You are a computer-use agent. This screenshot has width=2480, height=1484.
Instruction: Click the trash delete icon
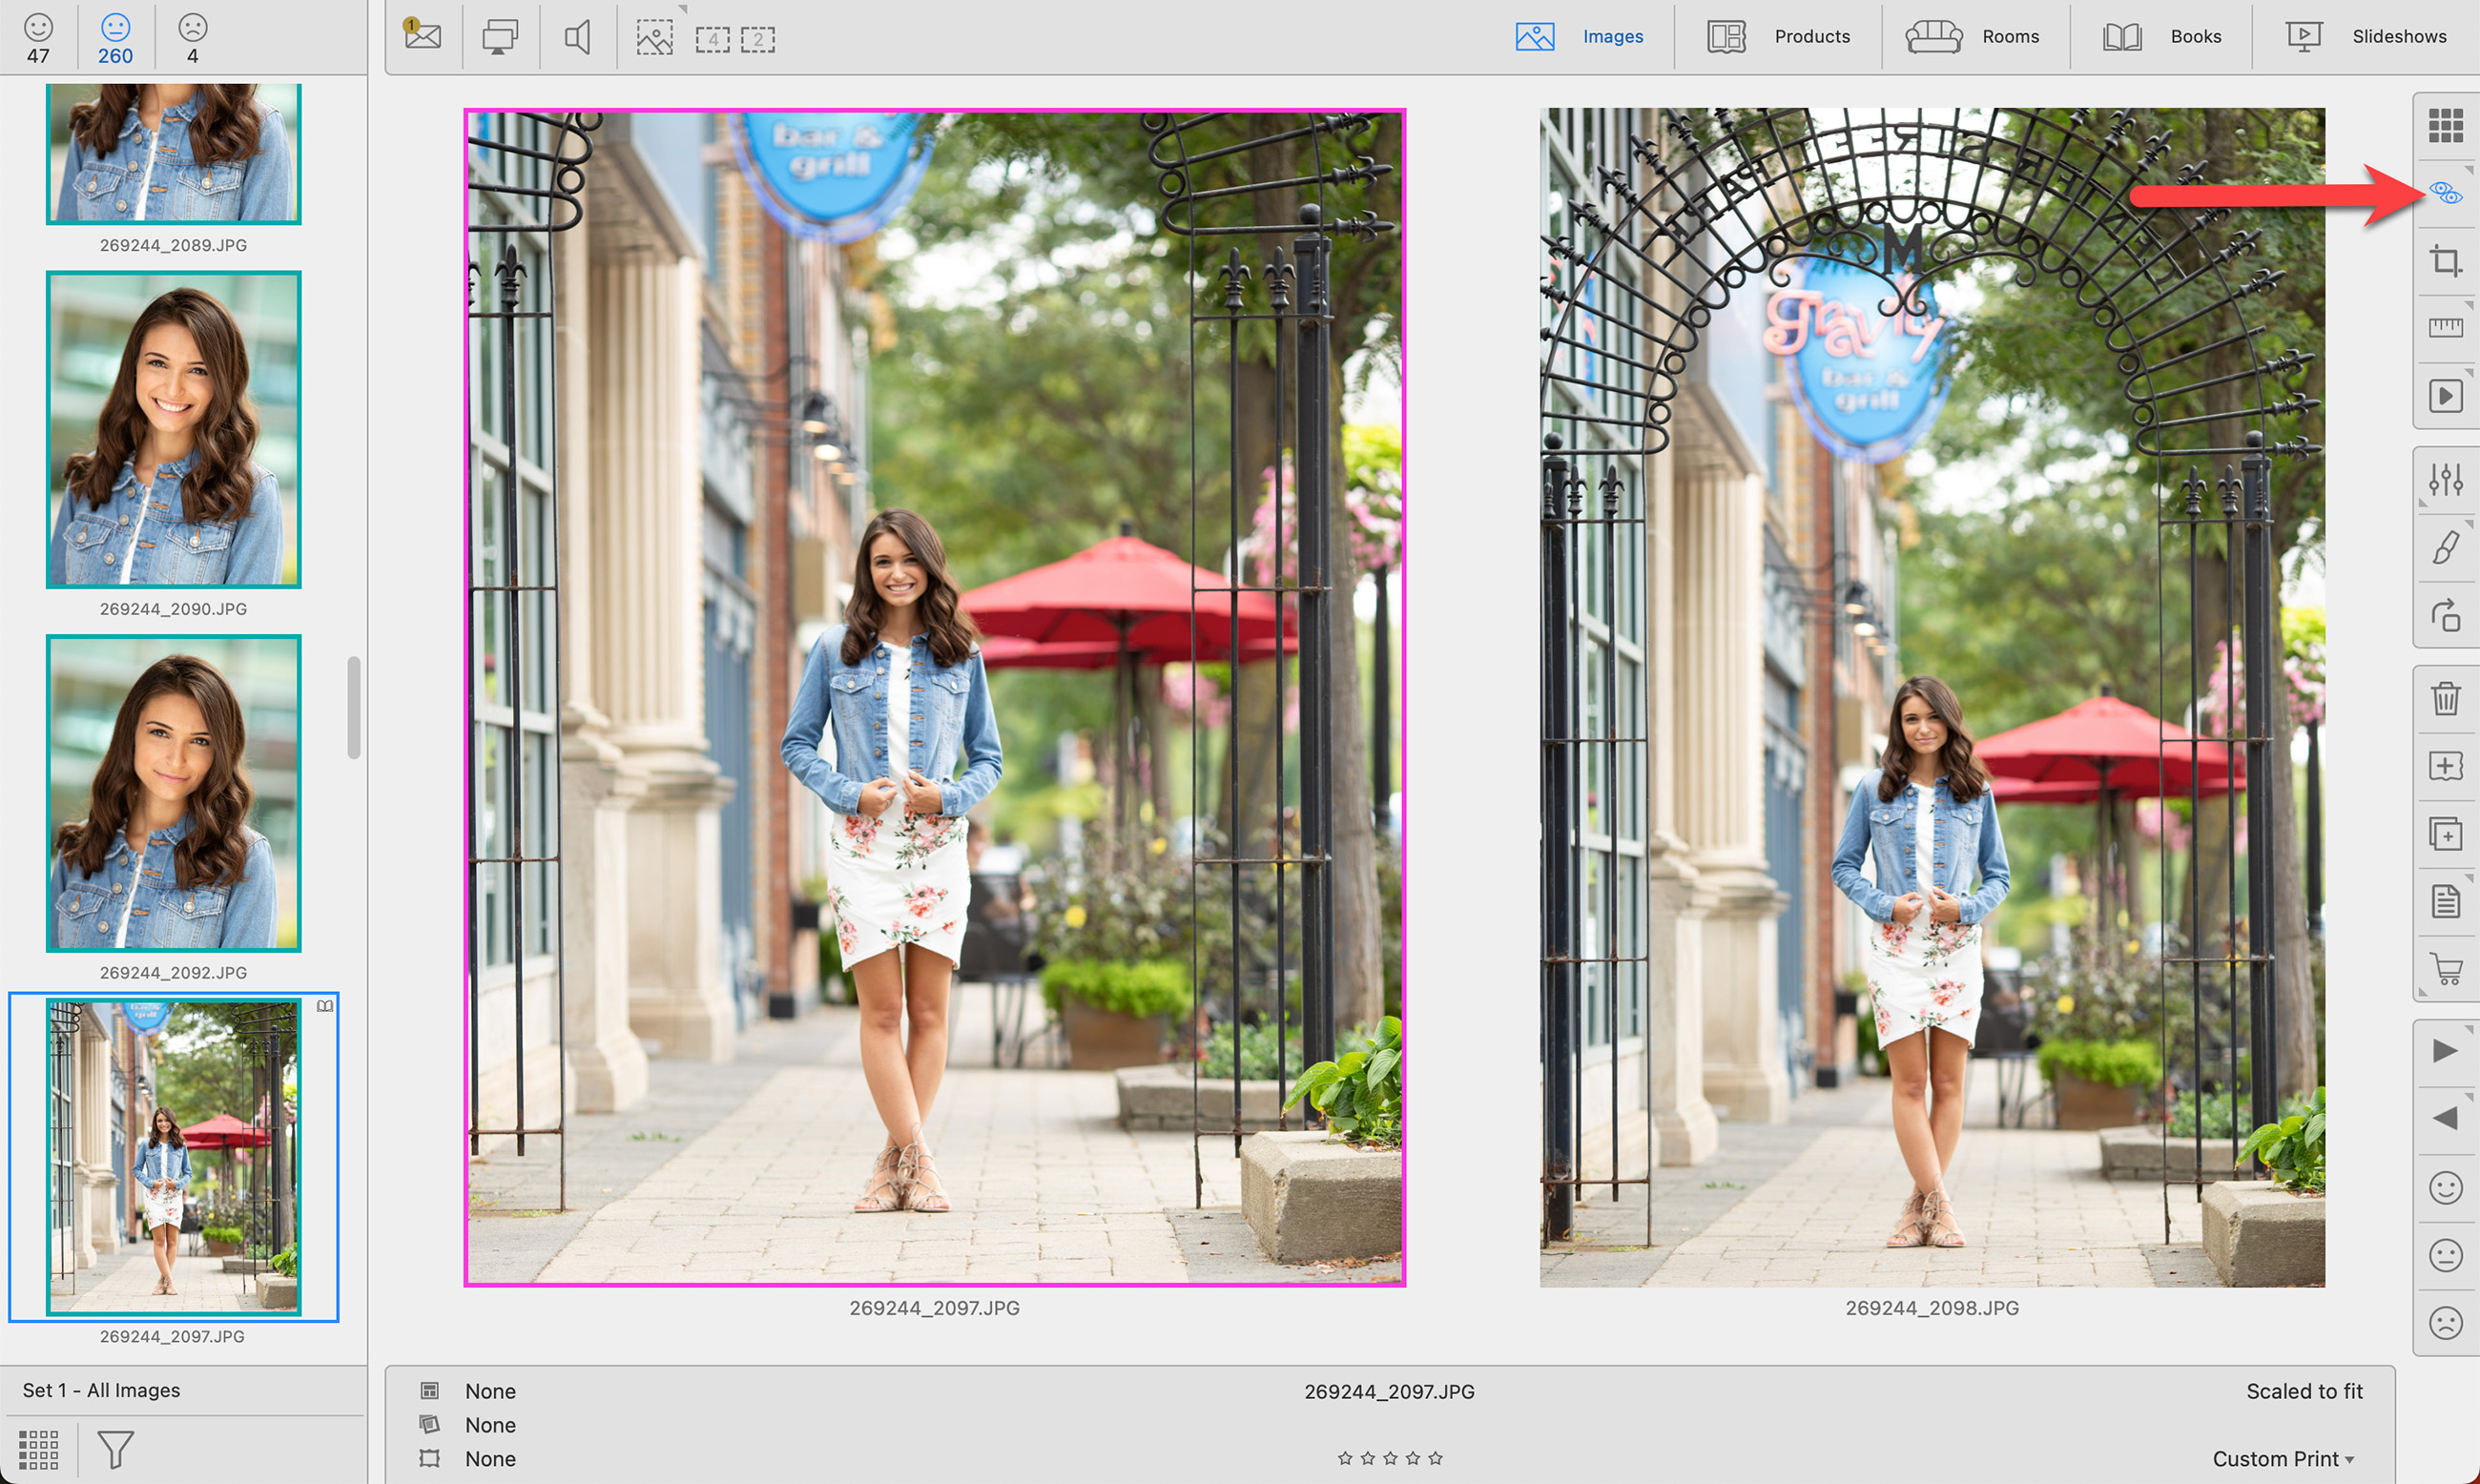[x=2445, y=698]
